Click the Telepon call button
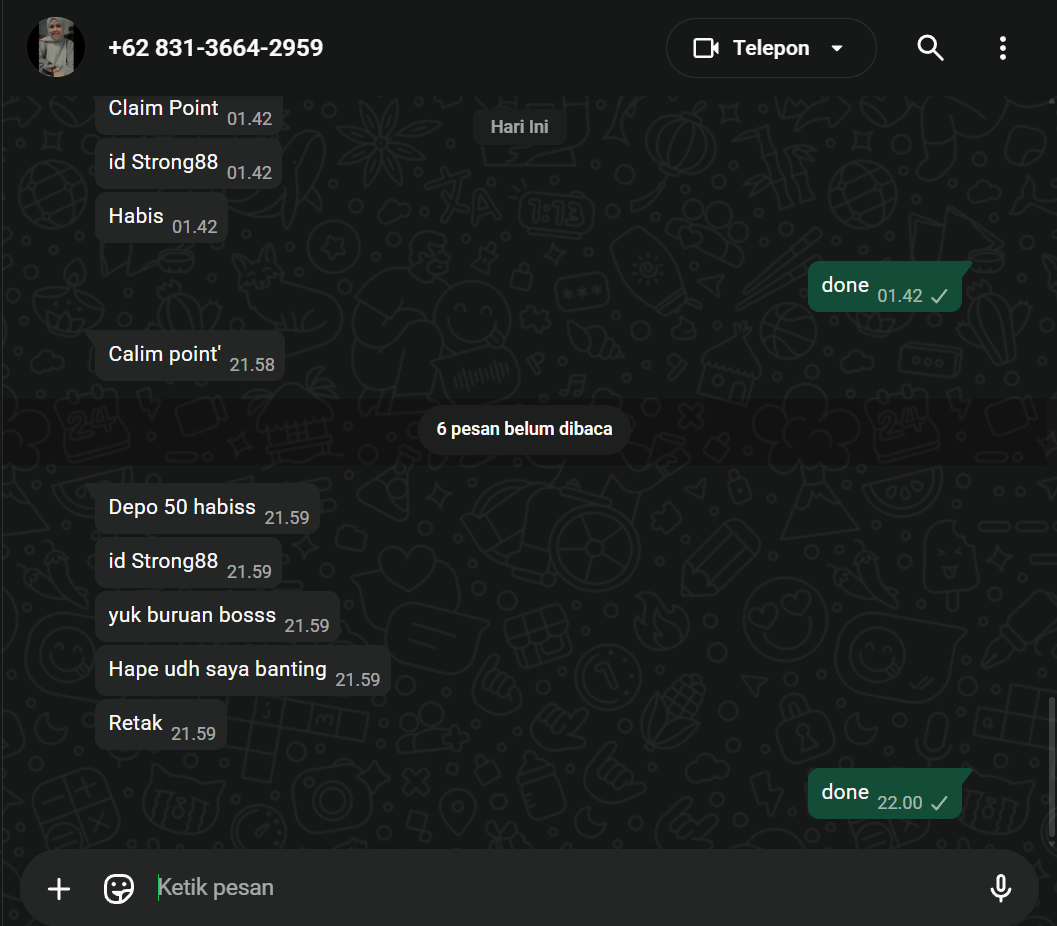The image size is (1057, 926). tap(771, 48)
